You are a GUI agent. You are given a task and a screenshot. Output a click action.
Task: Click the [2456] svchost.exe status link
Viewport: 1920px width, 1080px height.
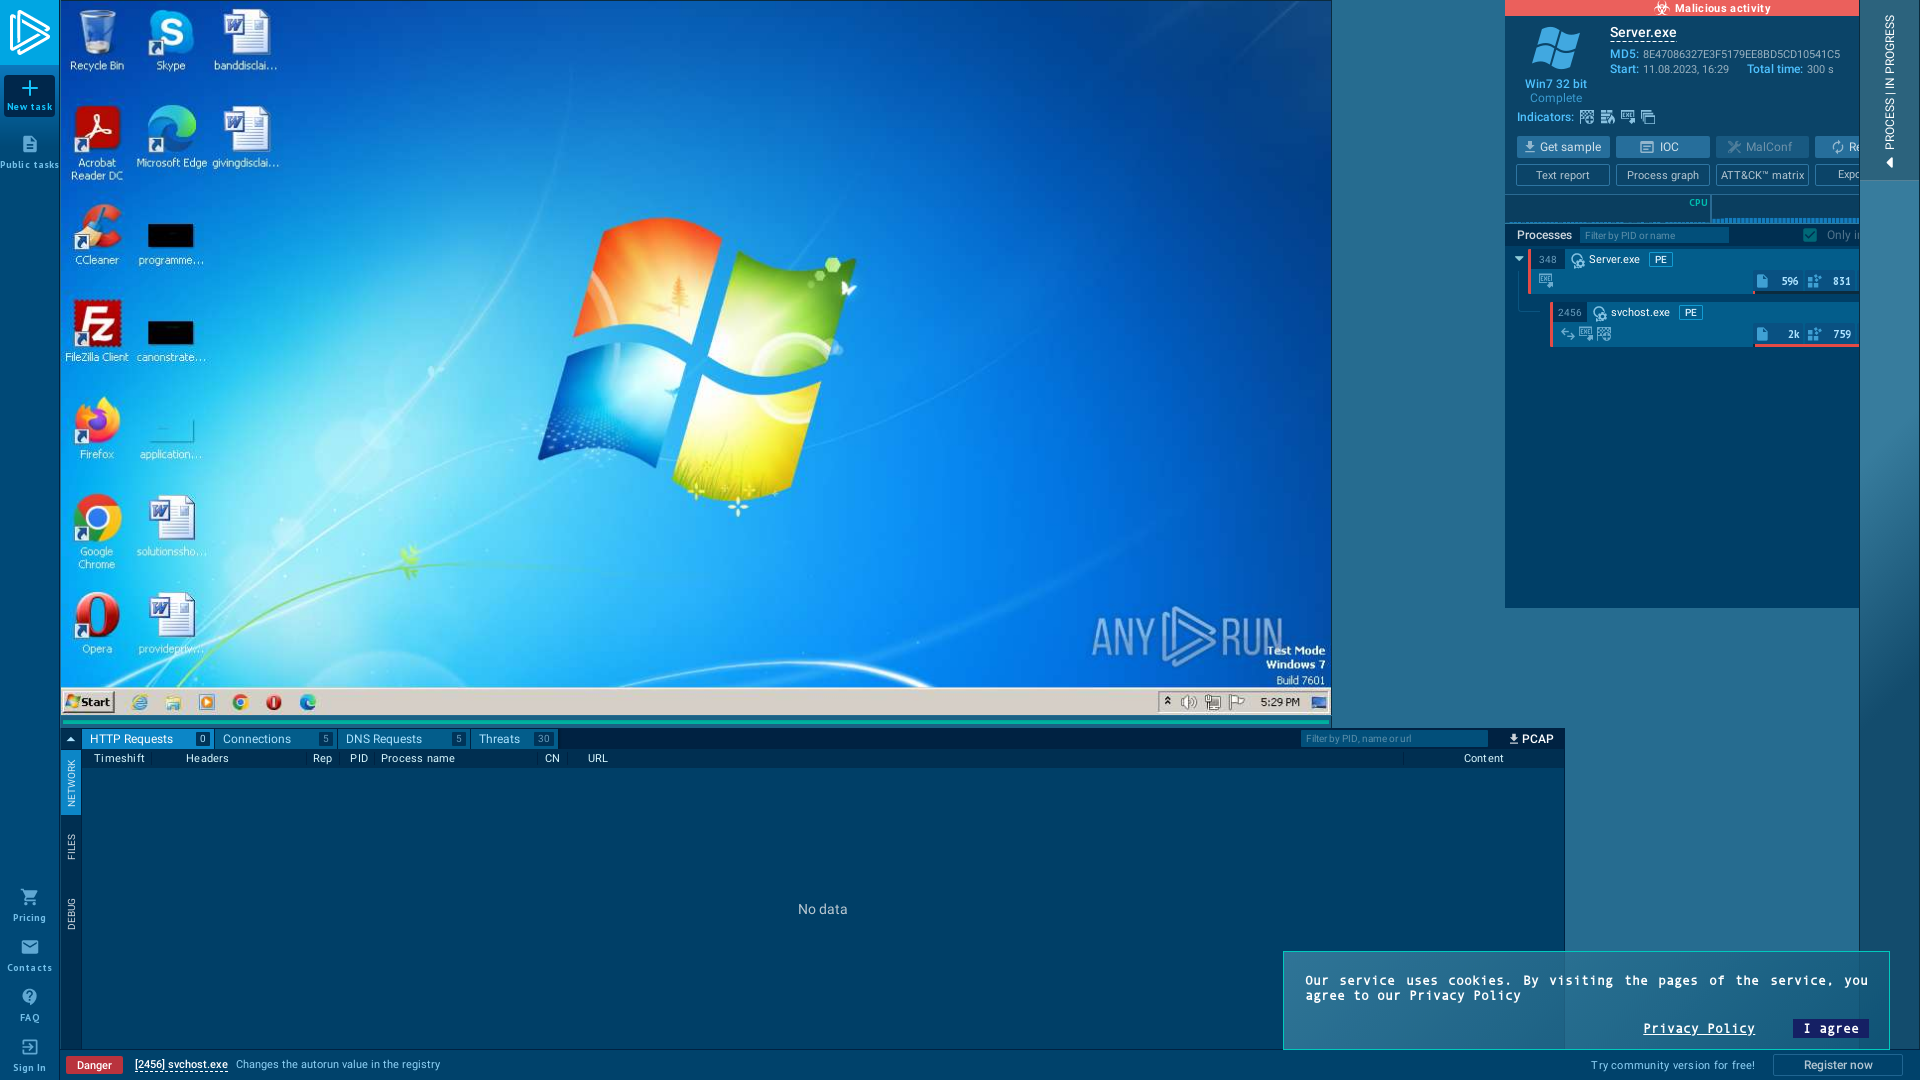pyautogui.click(x=181, y=1065)
